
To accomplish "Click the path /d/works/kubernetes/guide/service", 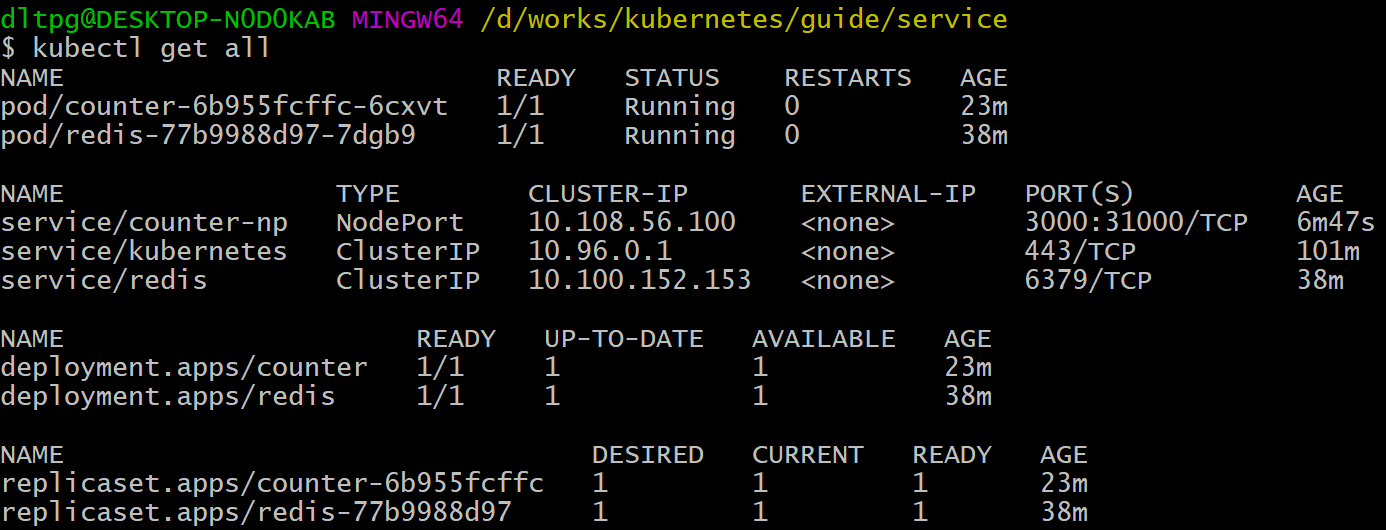I will (x=744, y=19).
